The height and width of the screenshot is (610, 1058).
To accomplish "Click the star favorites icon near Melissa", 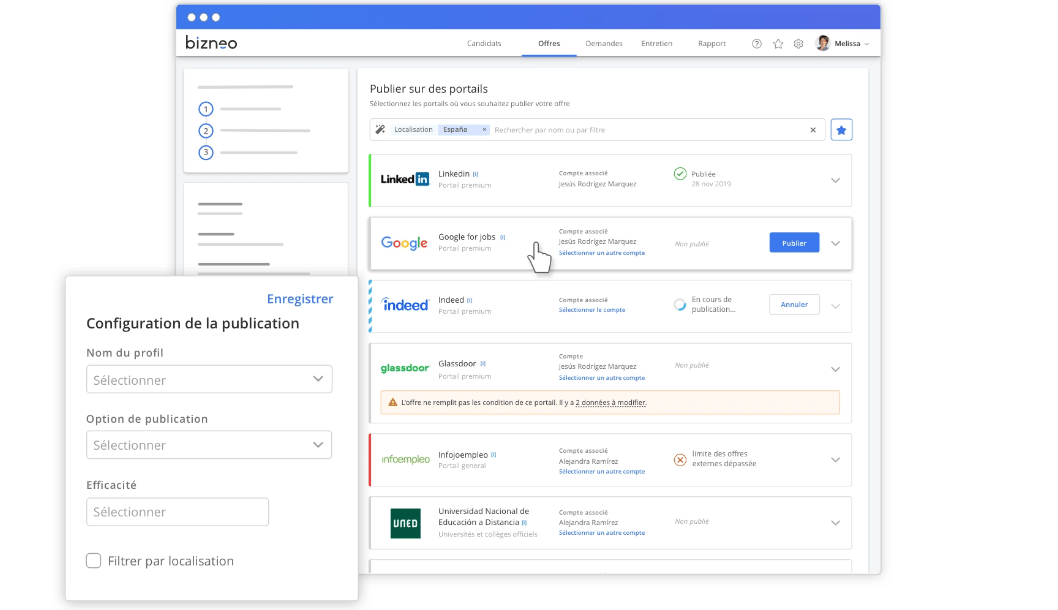I will 778,43.
